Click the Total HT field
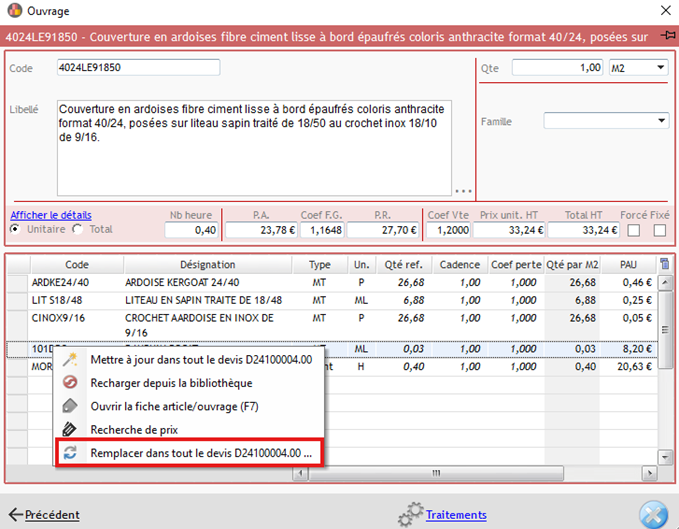The width and height of the screenshot is (679, 529). coord(583,230)
